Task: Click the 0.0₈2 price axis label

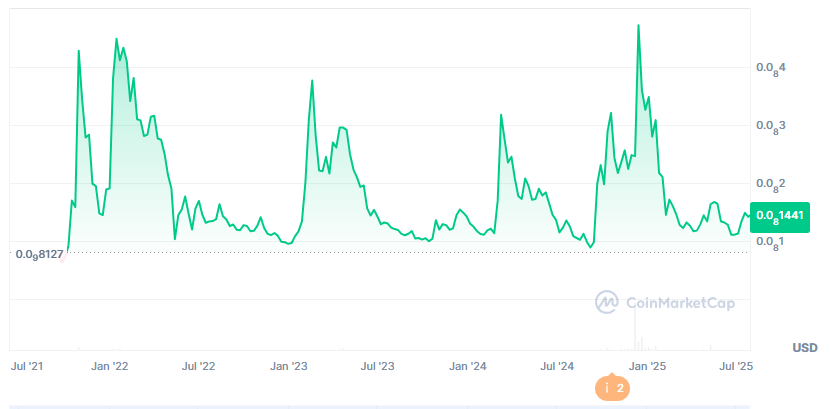Action: pos(770,185)
